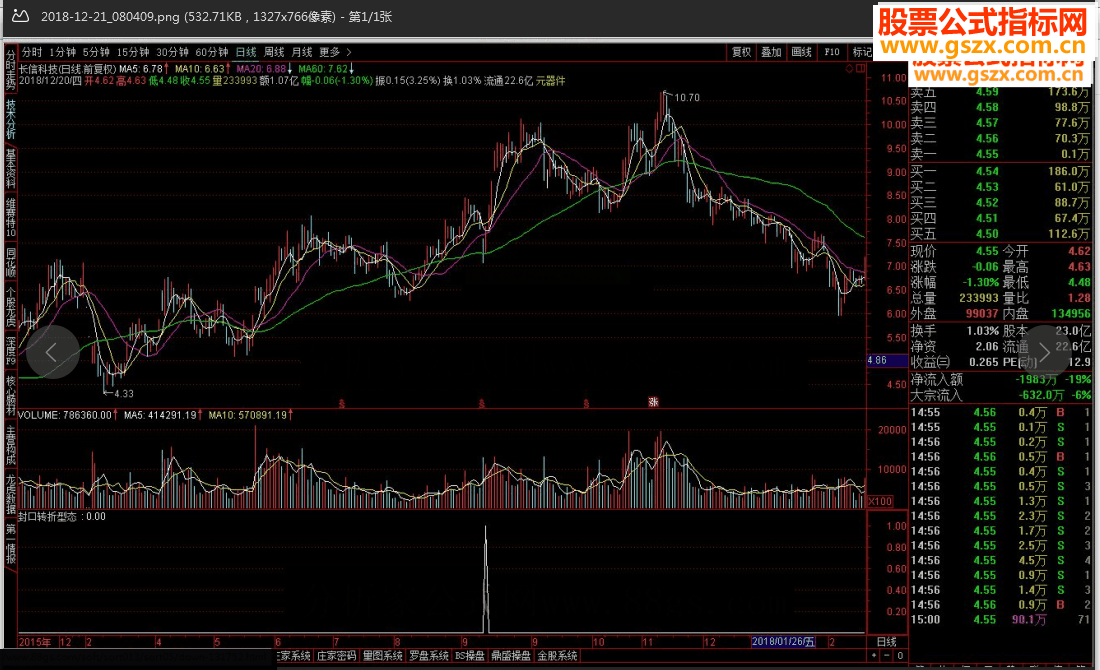Image resolution: width=1100 pixels, height=670 pixels.
Task: Click the X100 volume scale label
Action: 880,501
